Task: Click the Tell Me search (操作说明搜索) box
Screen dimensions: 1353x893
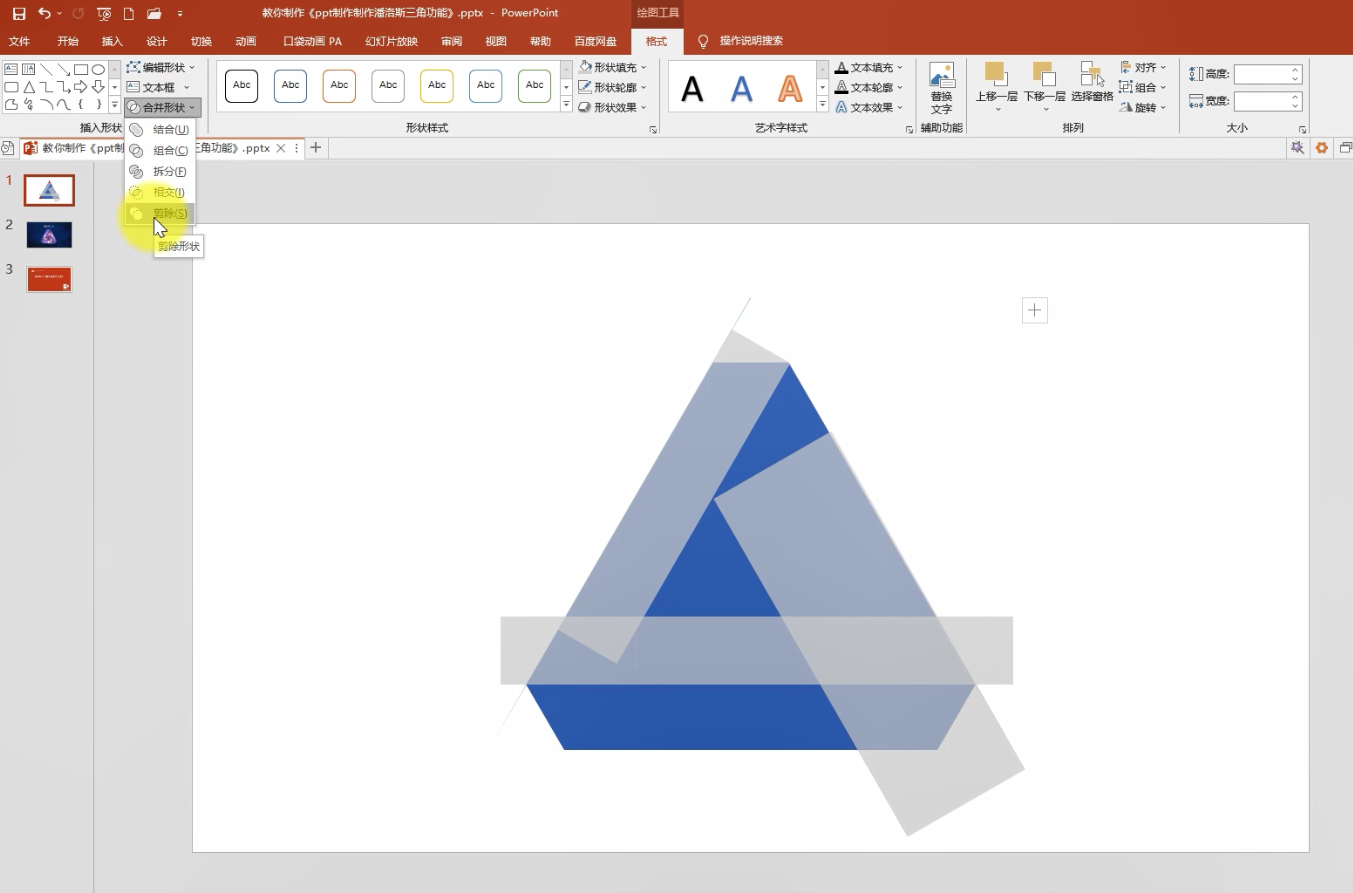Action: [751, 41]
